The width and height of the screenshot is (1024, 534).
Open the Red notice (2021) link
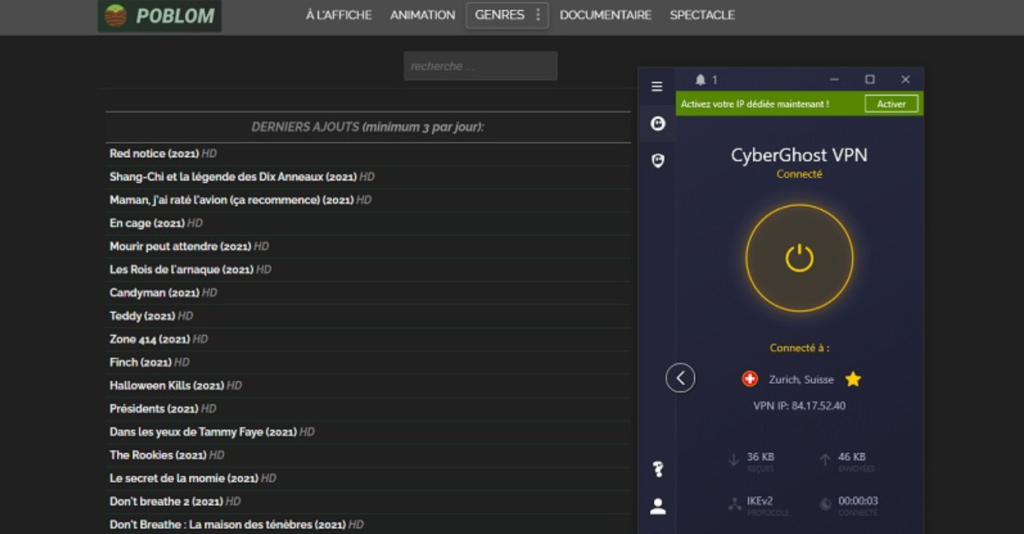[x=154, y=154]
